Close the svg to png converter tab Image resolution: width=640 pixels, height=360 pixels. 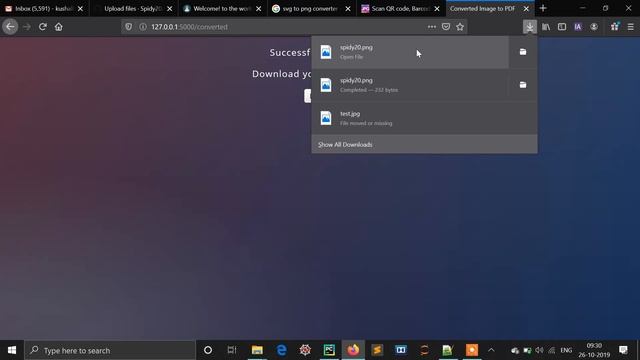point(348,9)
